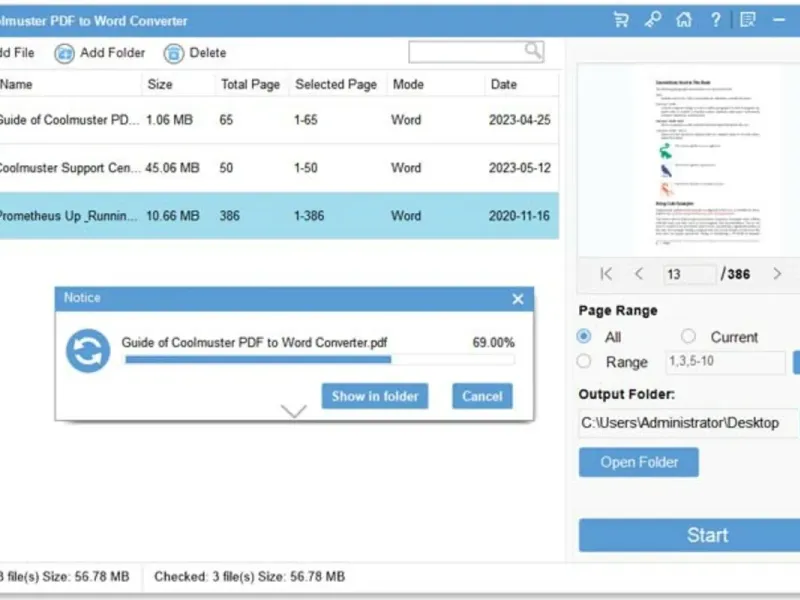
Task: Click Word mode in the Prometheus row
Action: [x=406, y=216]
